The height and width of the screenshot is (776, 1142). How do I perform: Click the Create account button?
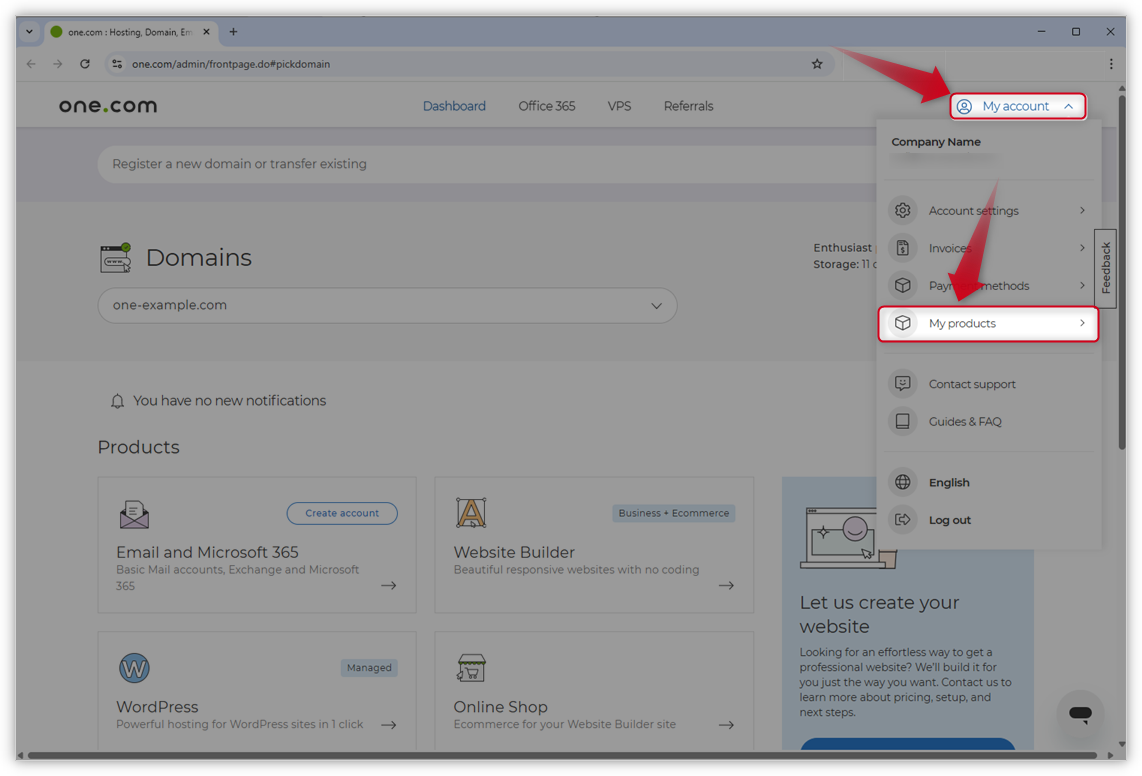[342, 513]
